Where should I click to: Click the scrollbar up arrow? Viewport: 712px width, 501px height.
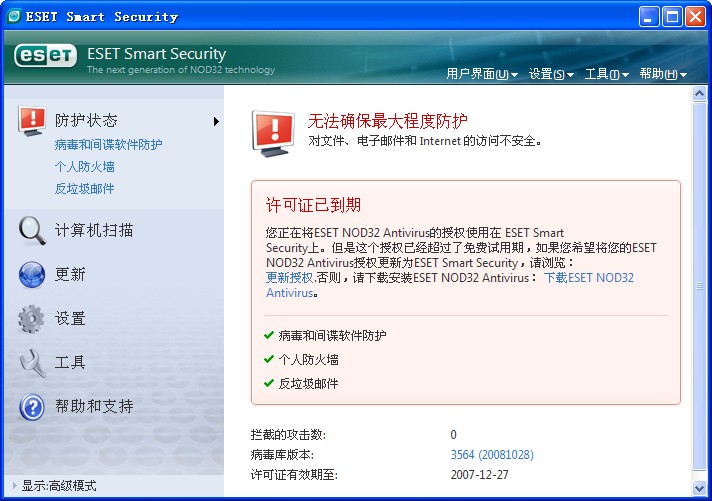pyautogui.click(x=699, y=94)
